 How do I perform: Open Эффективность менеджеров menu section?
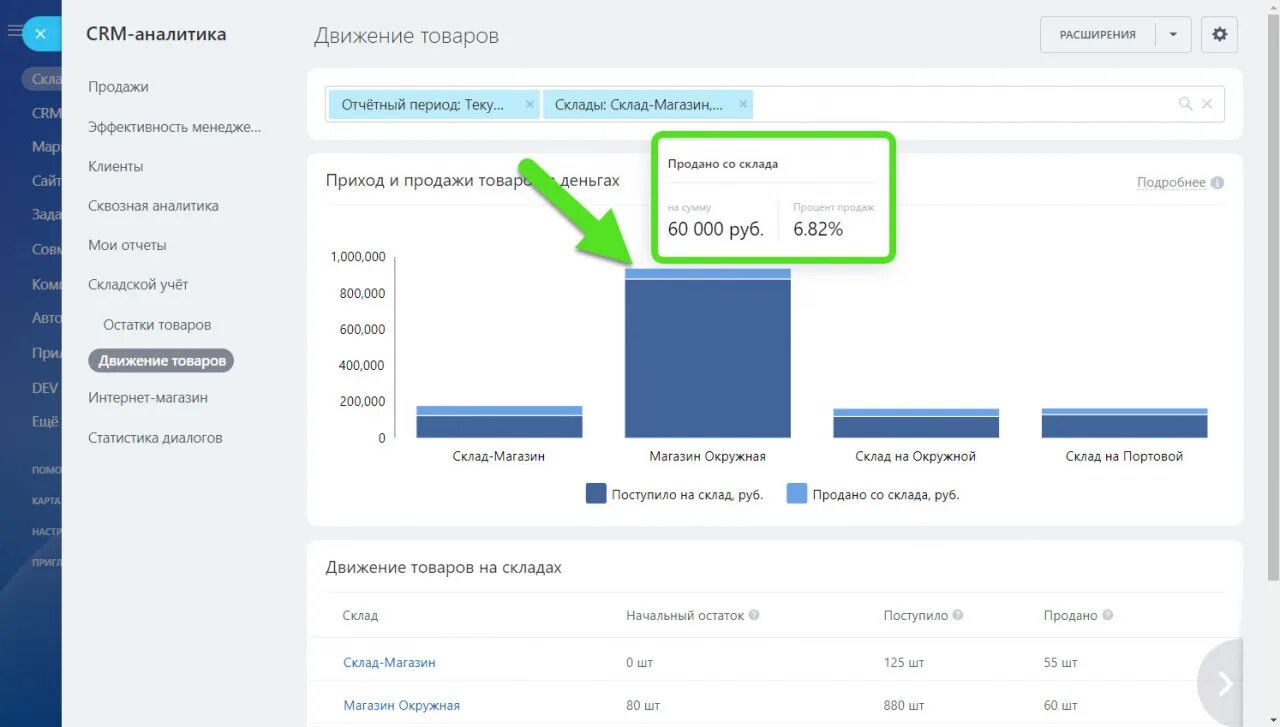coord(174,127)
